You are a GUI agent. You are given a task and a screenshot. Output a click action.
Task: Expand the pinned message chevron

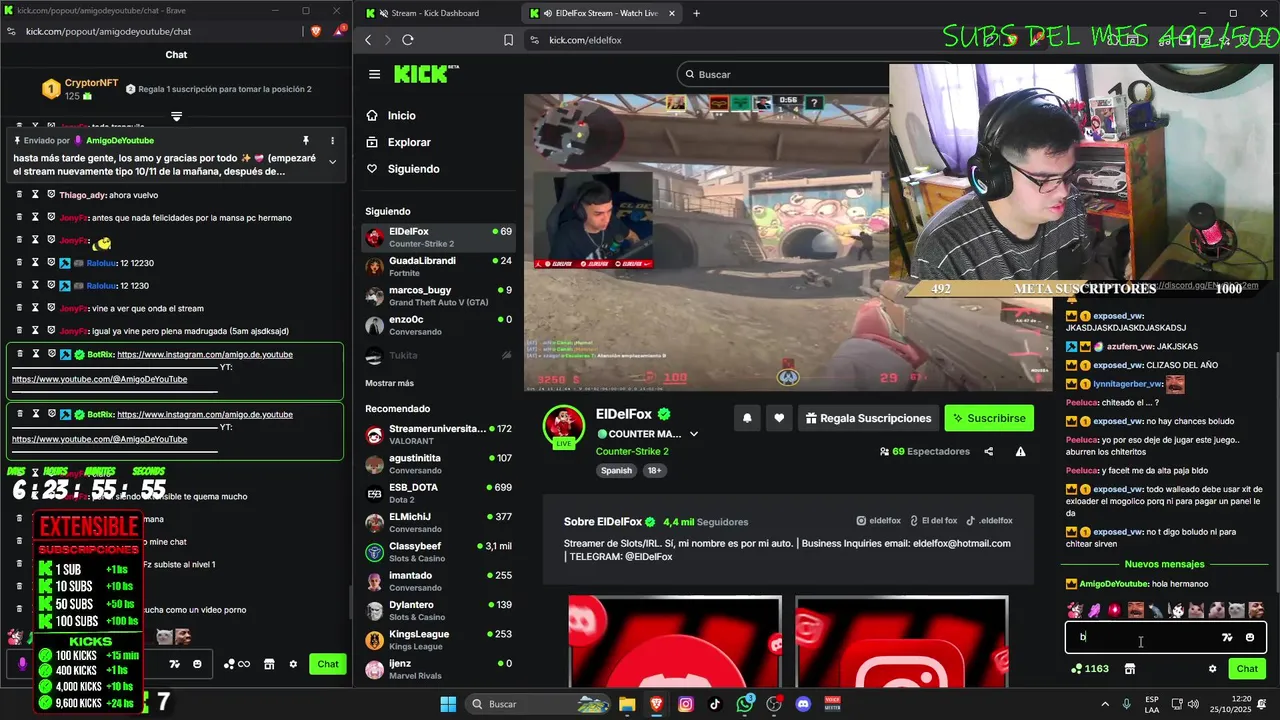point(333,161)
